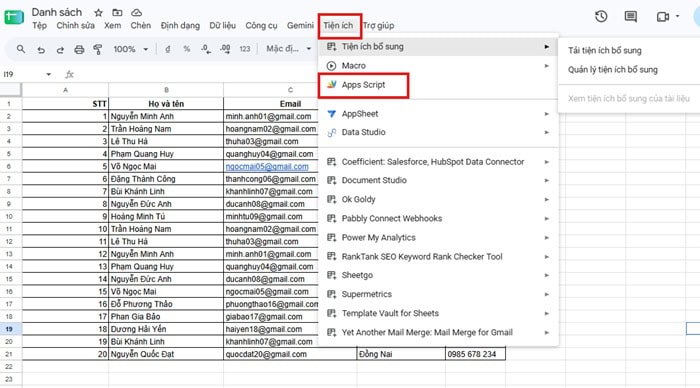
Task: Increase decimal places
Action: click(x=225, y=49)
